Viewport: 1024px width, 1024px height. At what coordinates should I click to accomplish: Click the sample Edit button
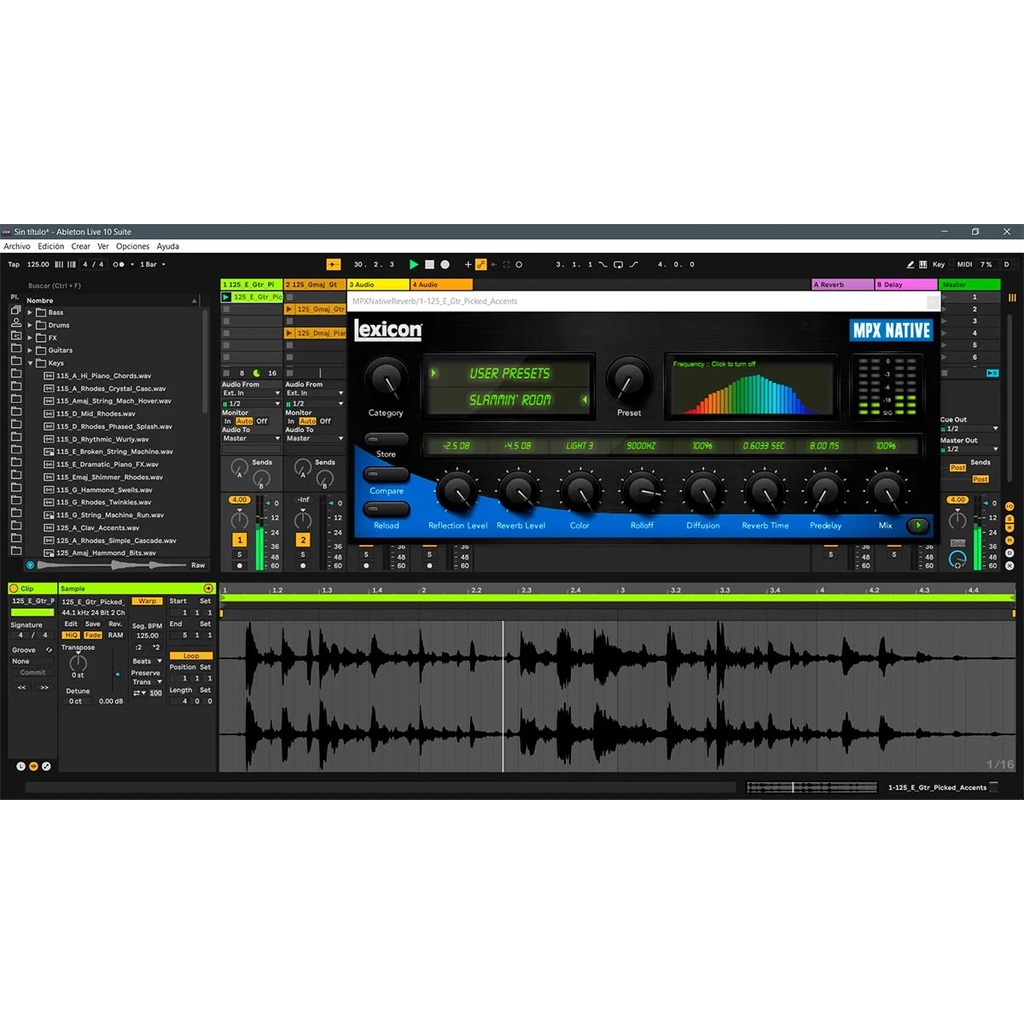pyautogui.click(x=71, y=624)
